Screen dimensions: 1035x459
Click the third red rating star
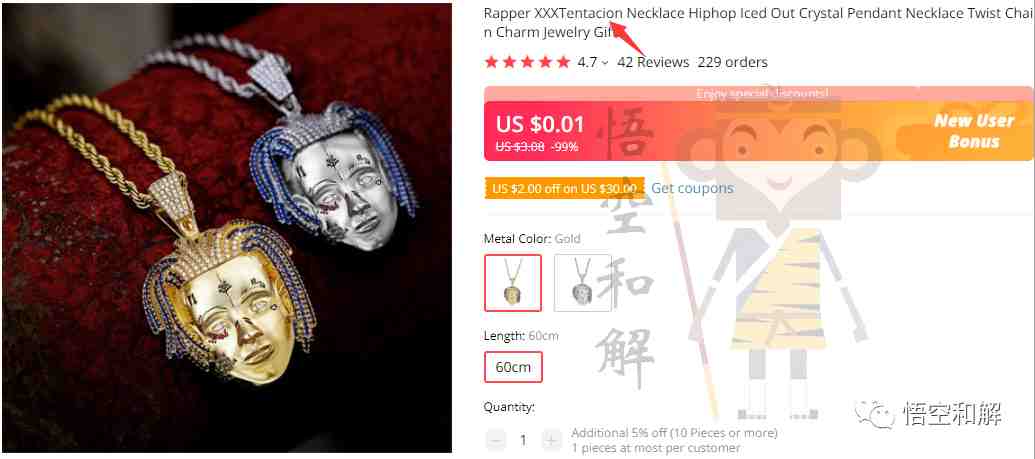coord(527,62)
